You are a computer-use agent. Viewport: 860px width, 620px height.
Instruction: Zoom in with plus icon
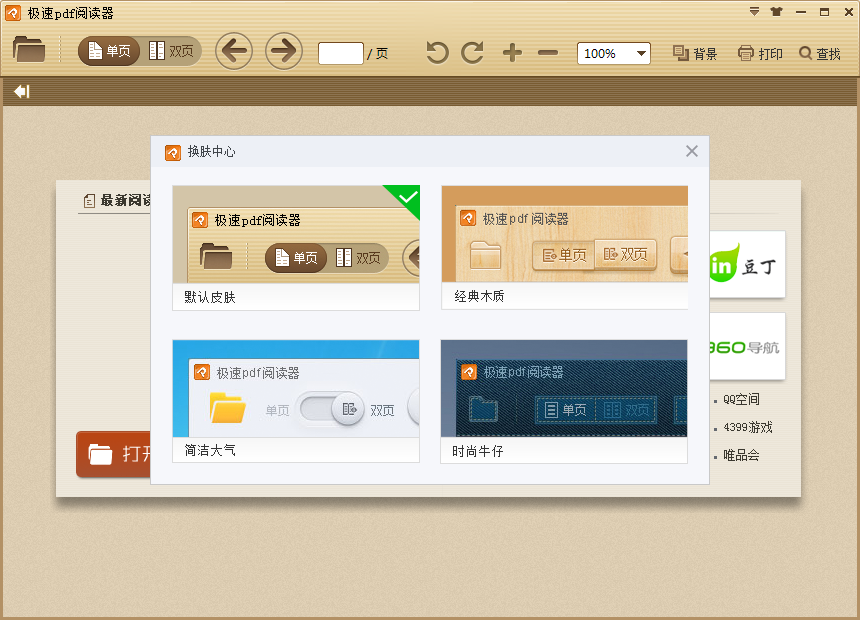coord(512,53)
